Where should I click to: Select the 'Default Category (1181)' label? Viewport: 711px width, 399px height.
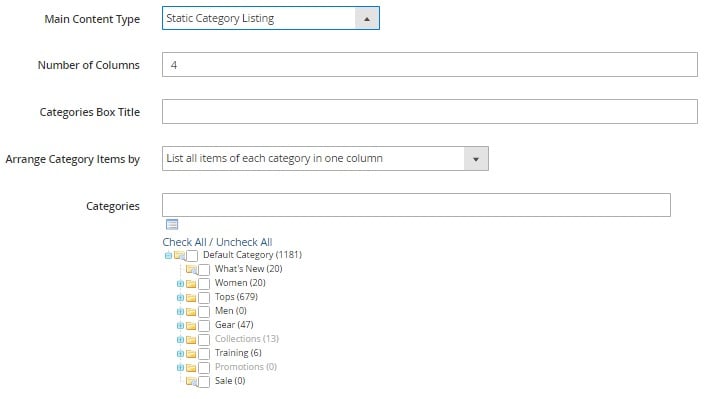pyautogui.click(x=252, y=255)
